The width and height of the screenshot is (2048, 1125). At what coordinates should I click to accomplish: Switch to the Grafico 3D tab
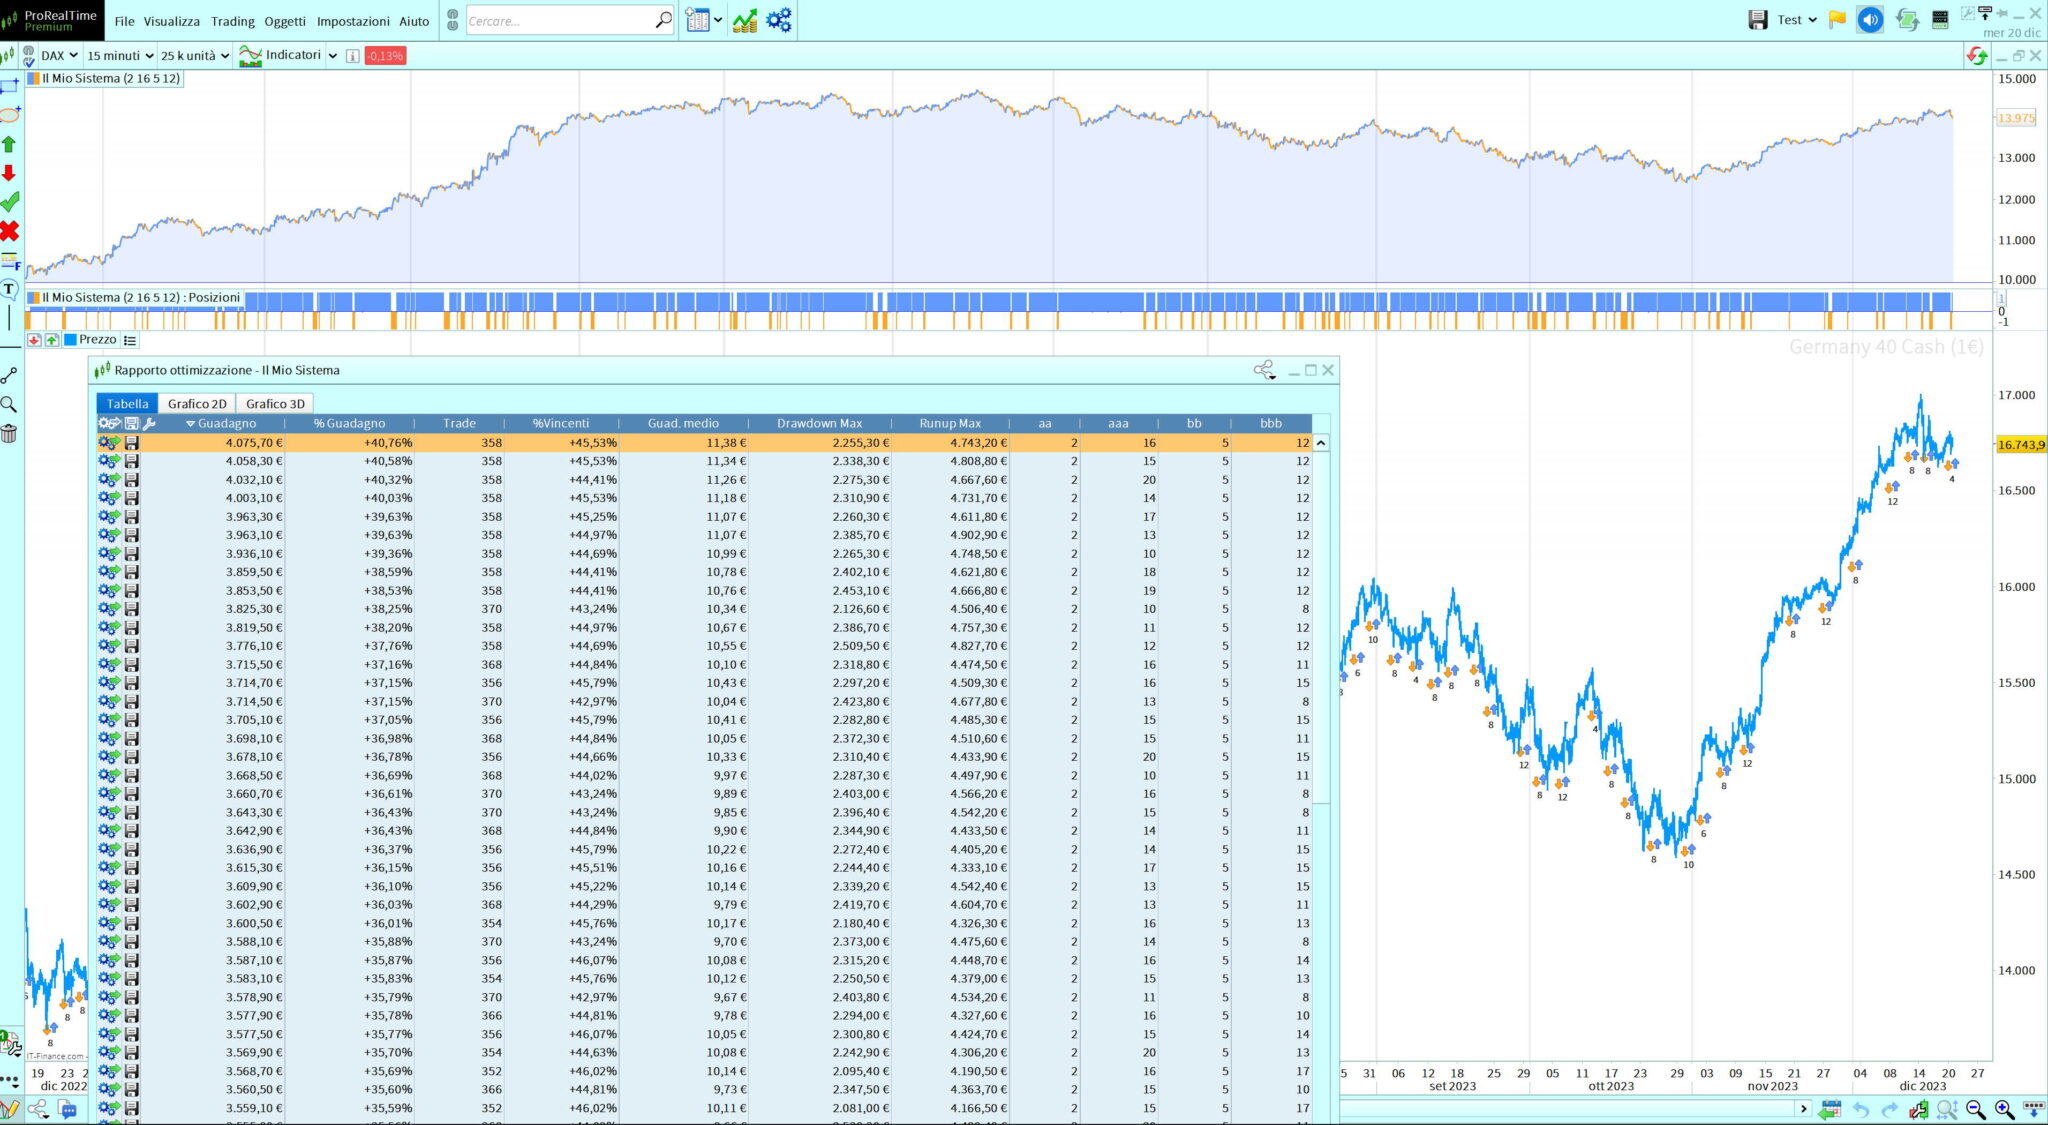click(x=275, y=404)
